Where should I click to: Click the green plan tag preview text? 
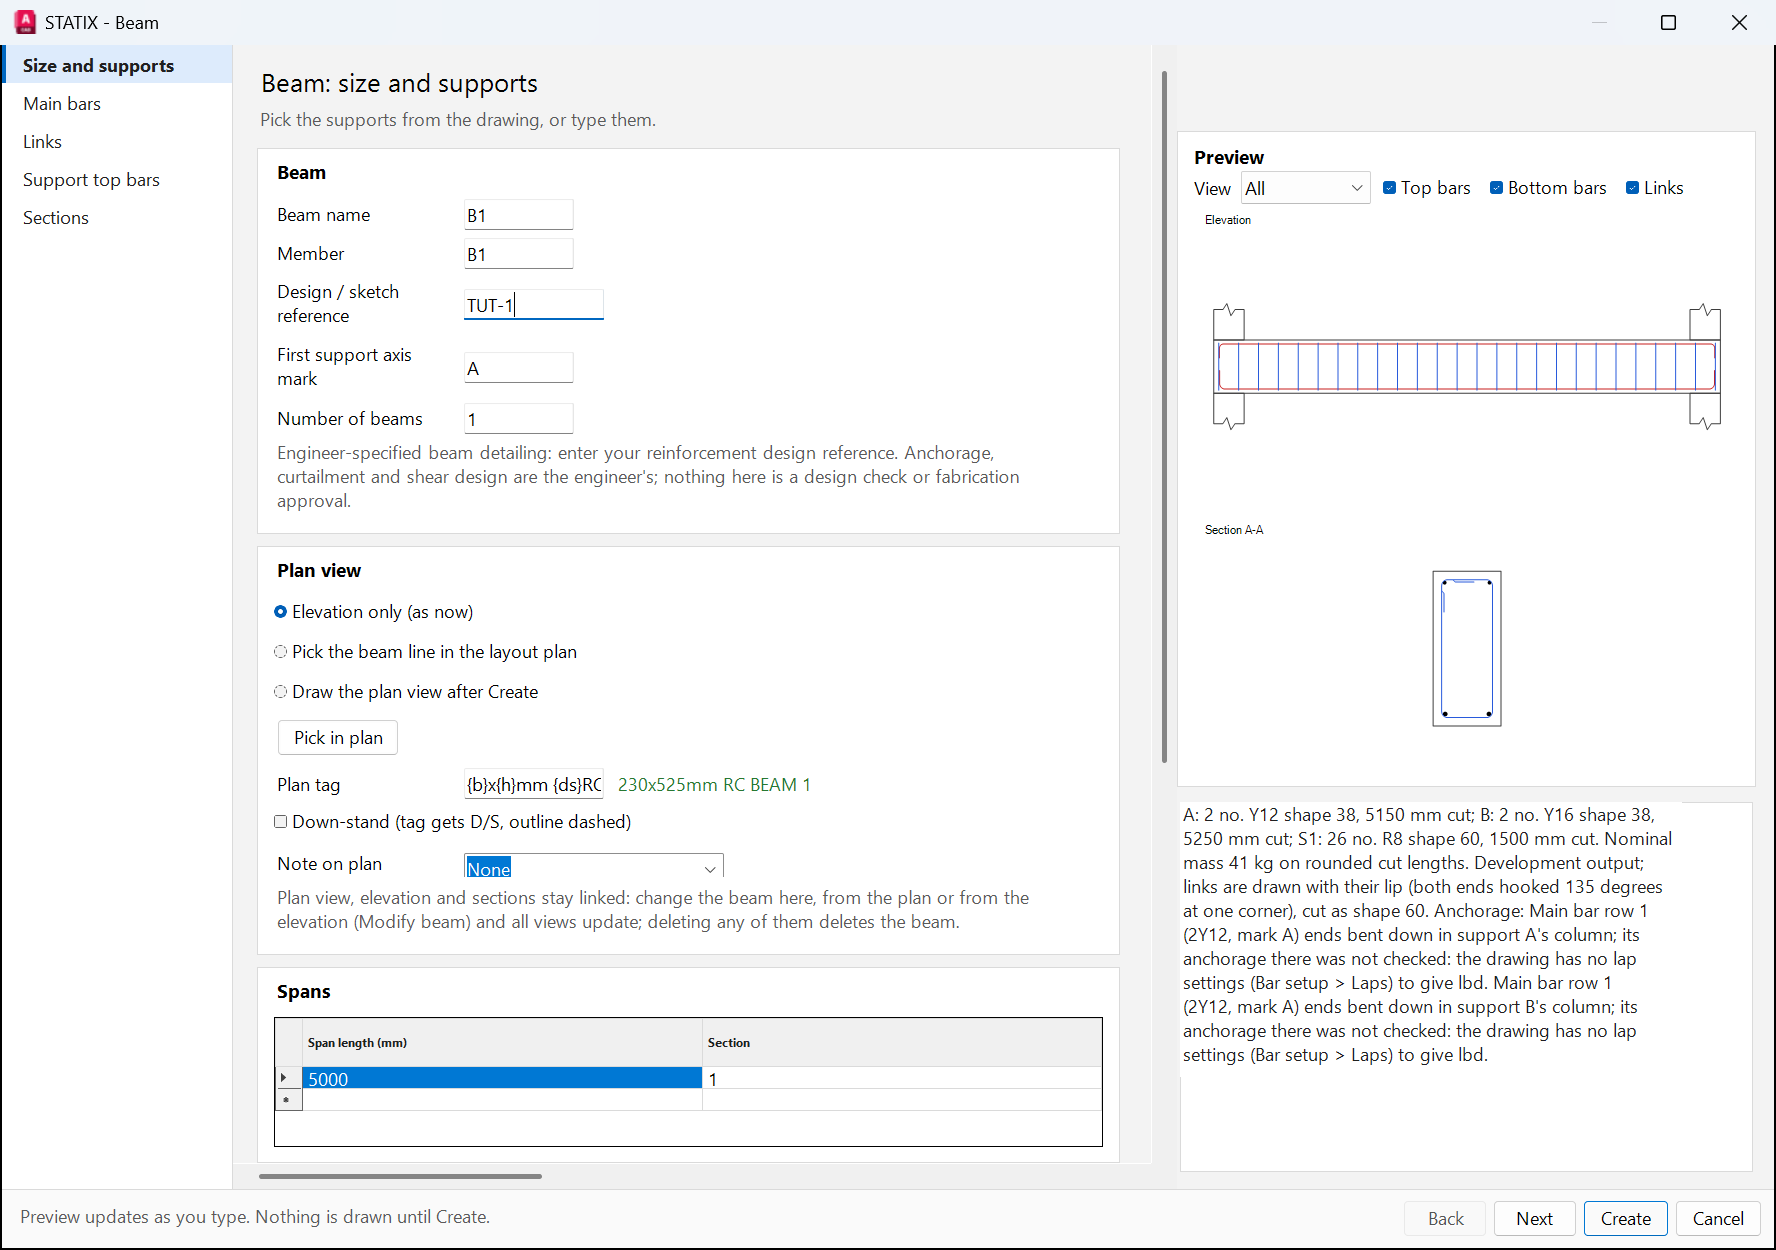click(714, 785)
